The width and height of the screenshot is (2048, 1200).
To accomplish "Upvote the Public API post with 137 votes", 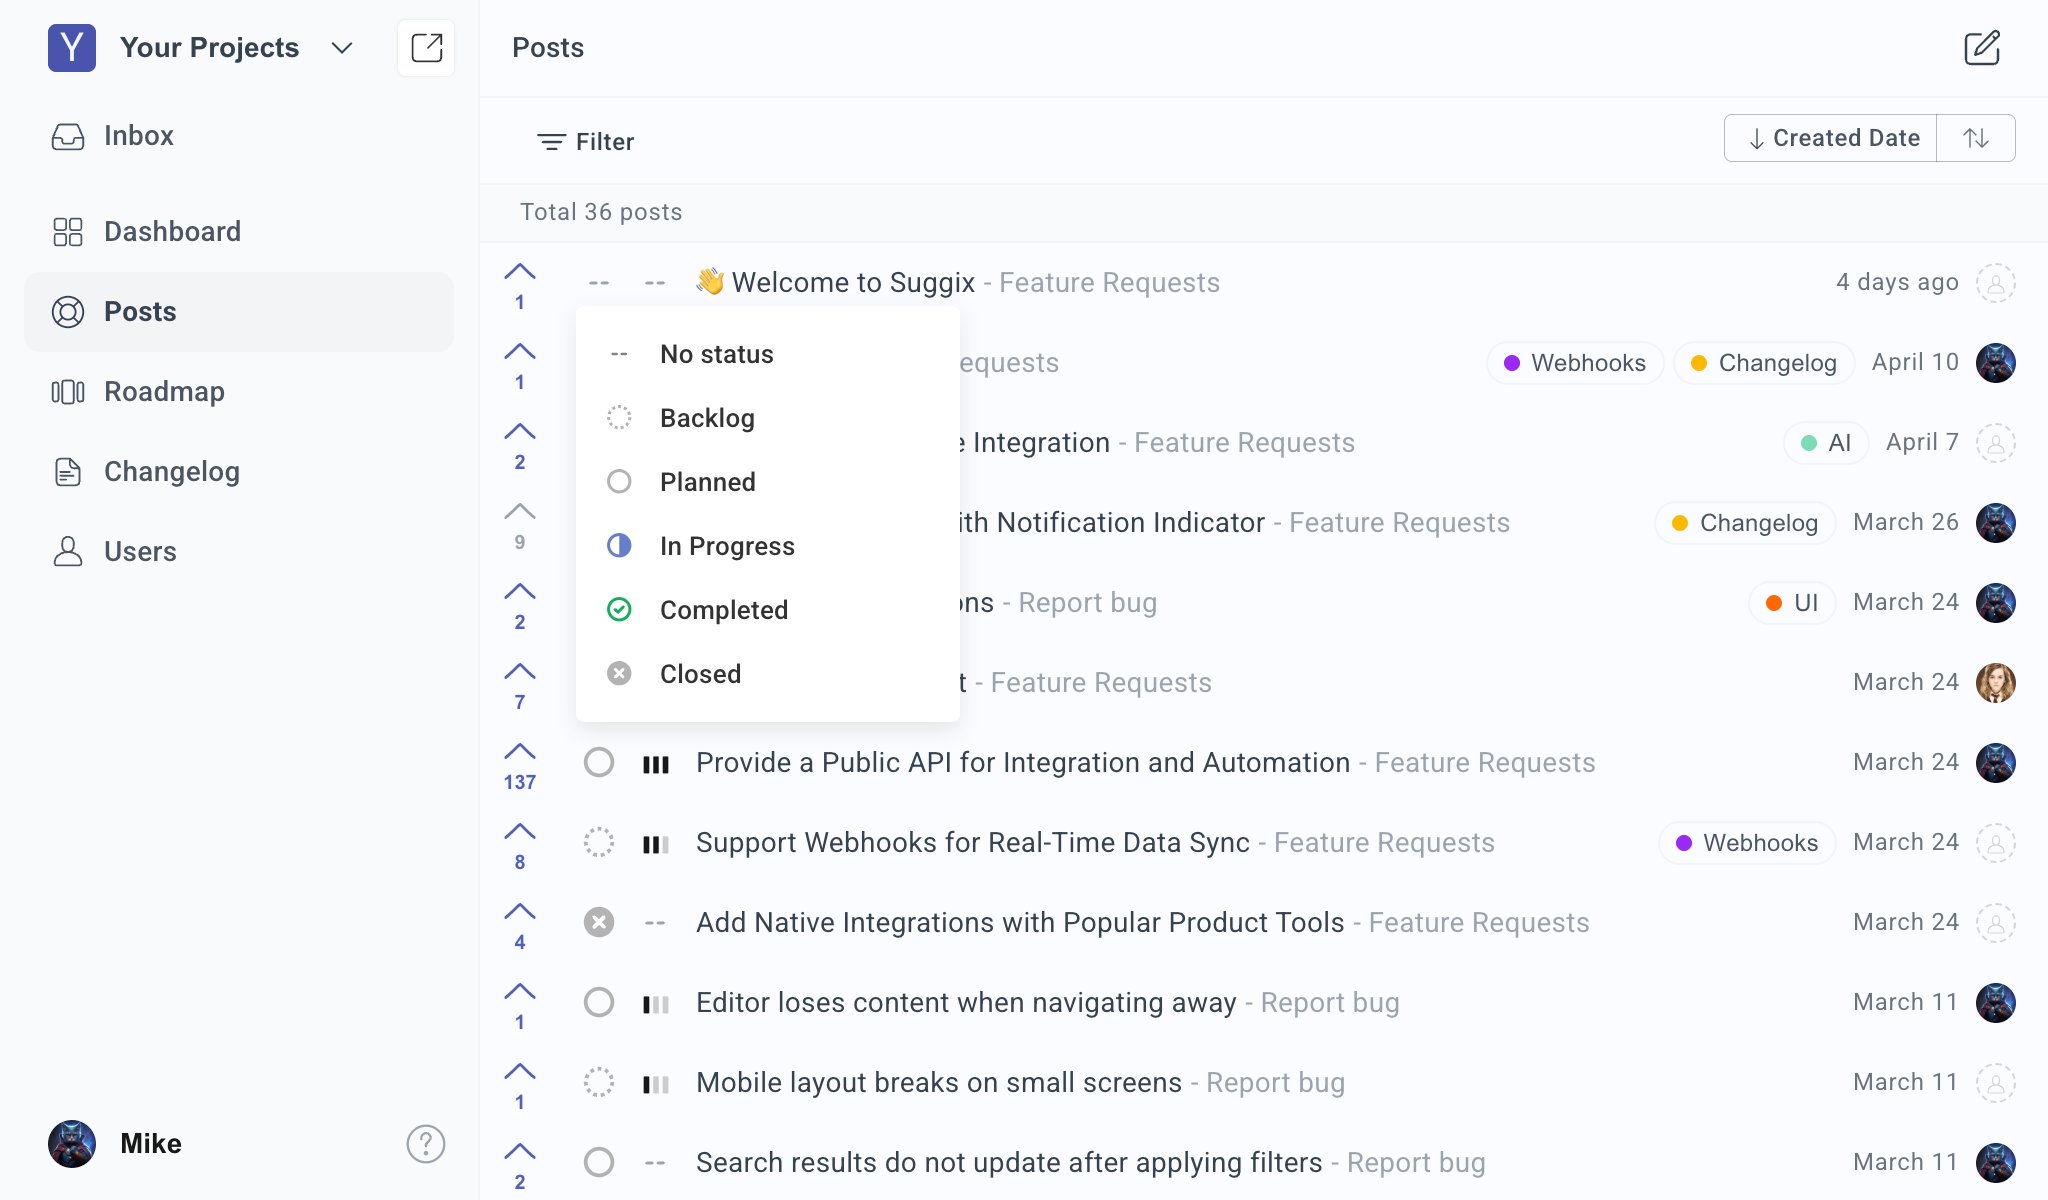I will [520, 766].
